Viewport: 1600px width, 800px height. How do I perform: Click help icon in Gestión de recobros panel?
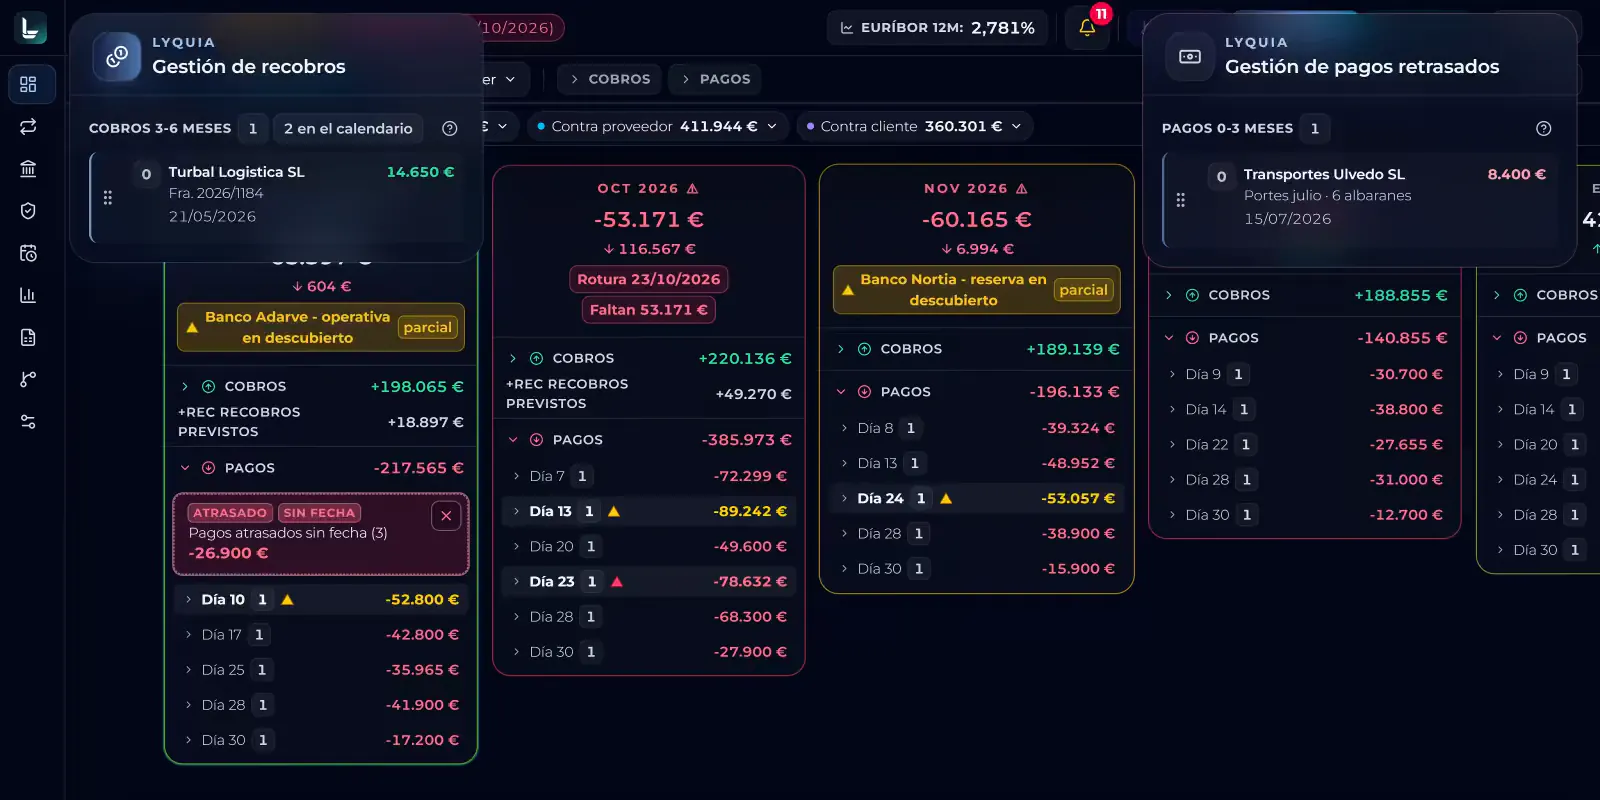tap(450, 128)
